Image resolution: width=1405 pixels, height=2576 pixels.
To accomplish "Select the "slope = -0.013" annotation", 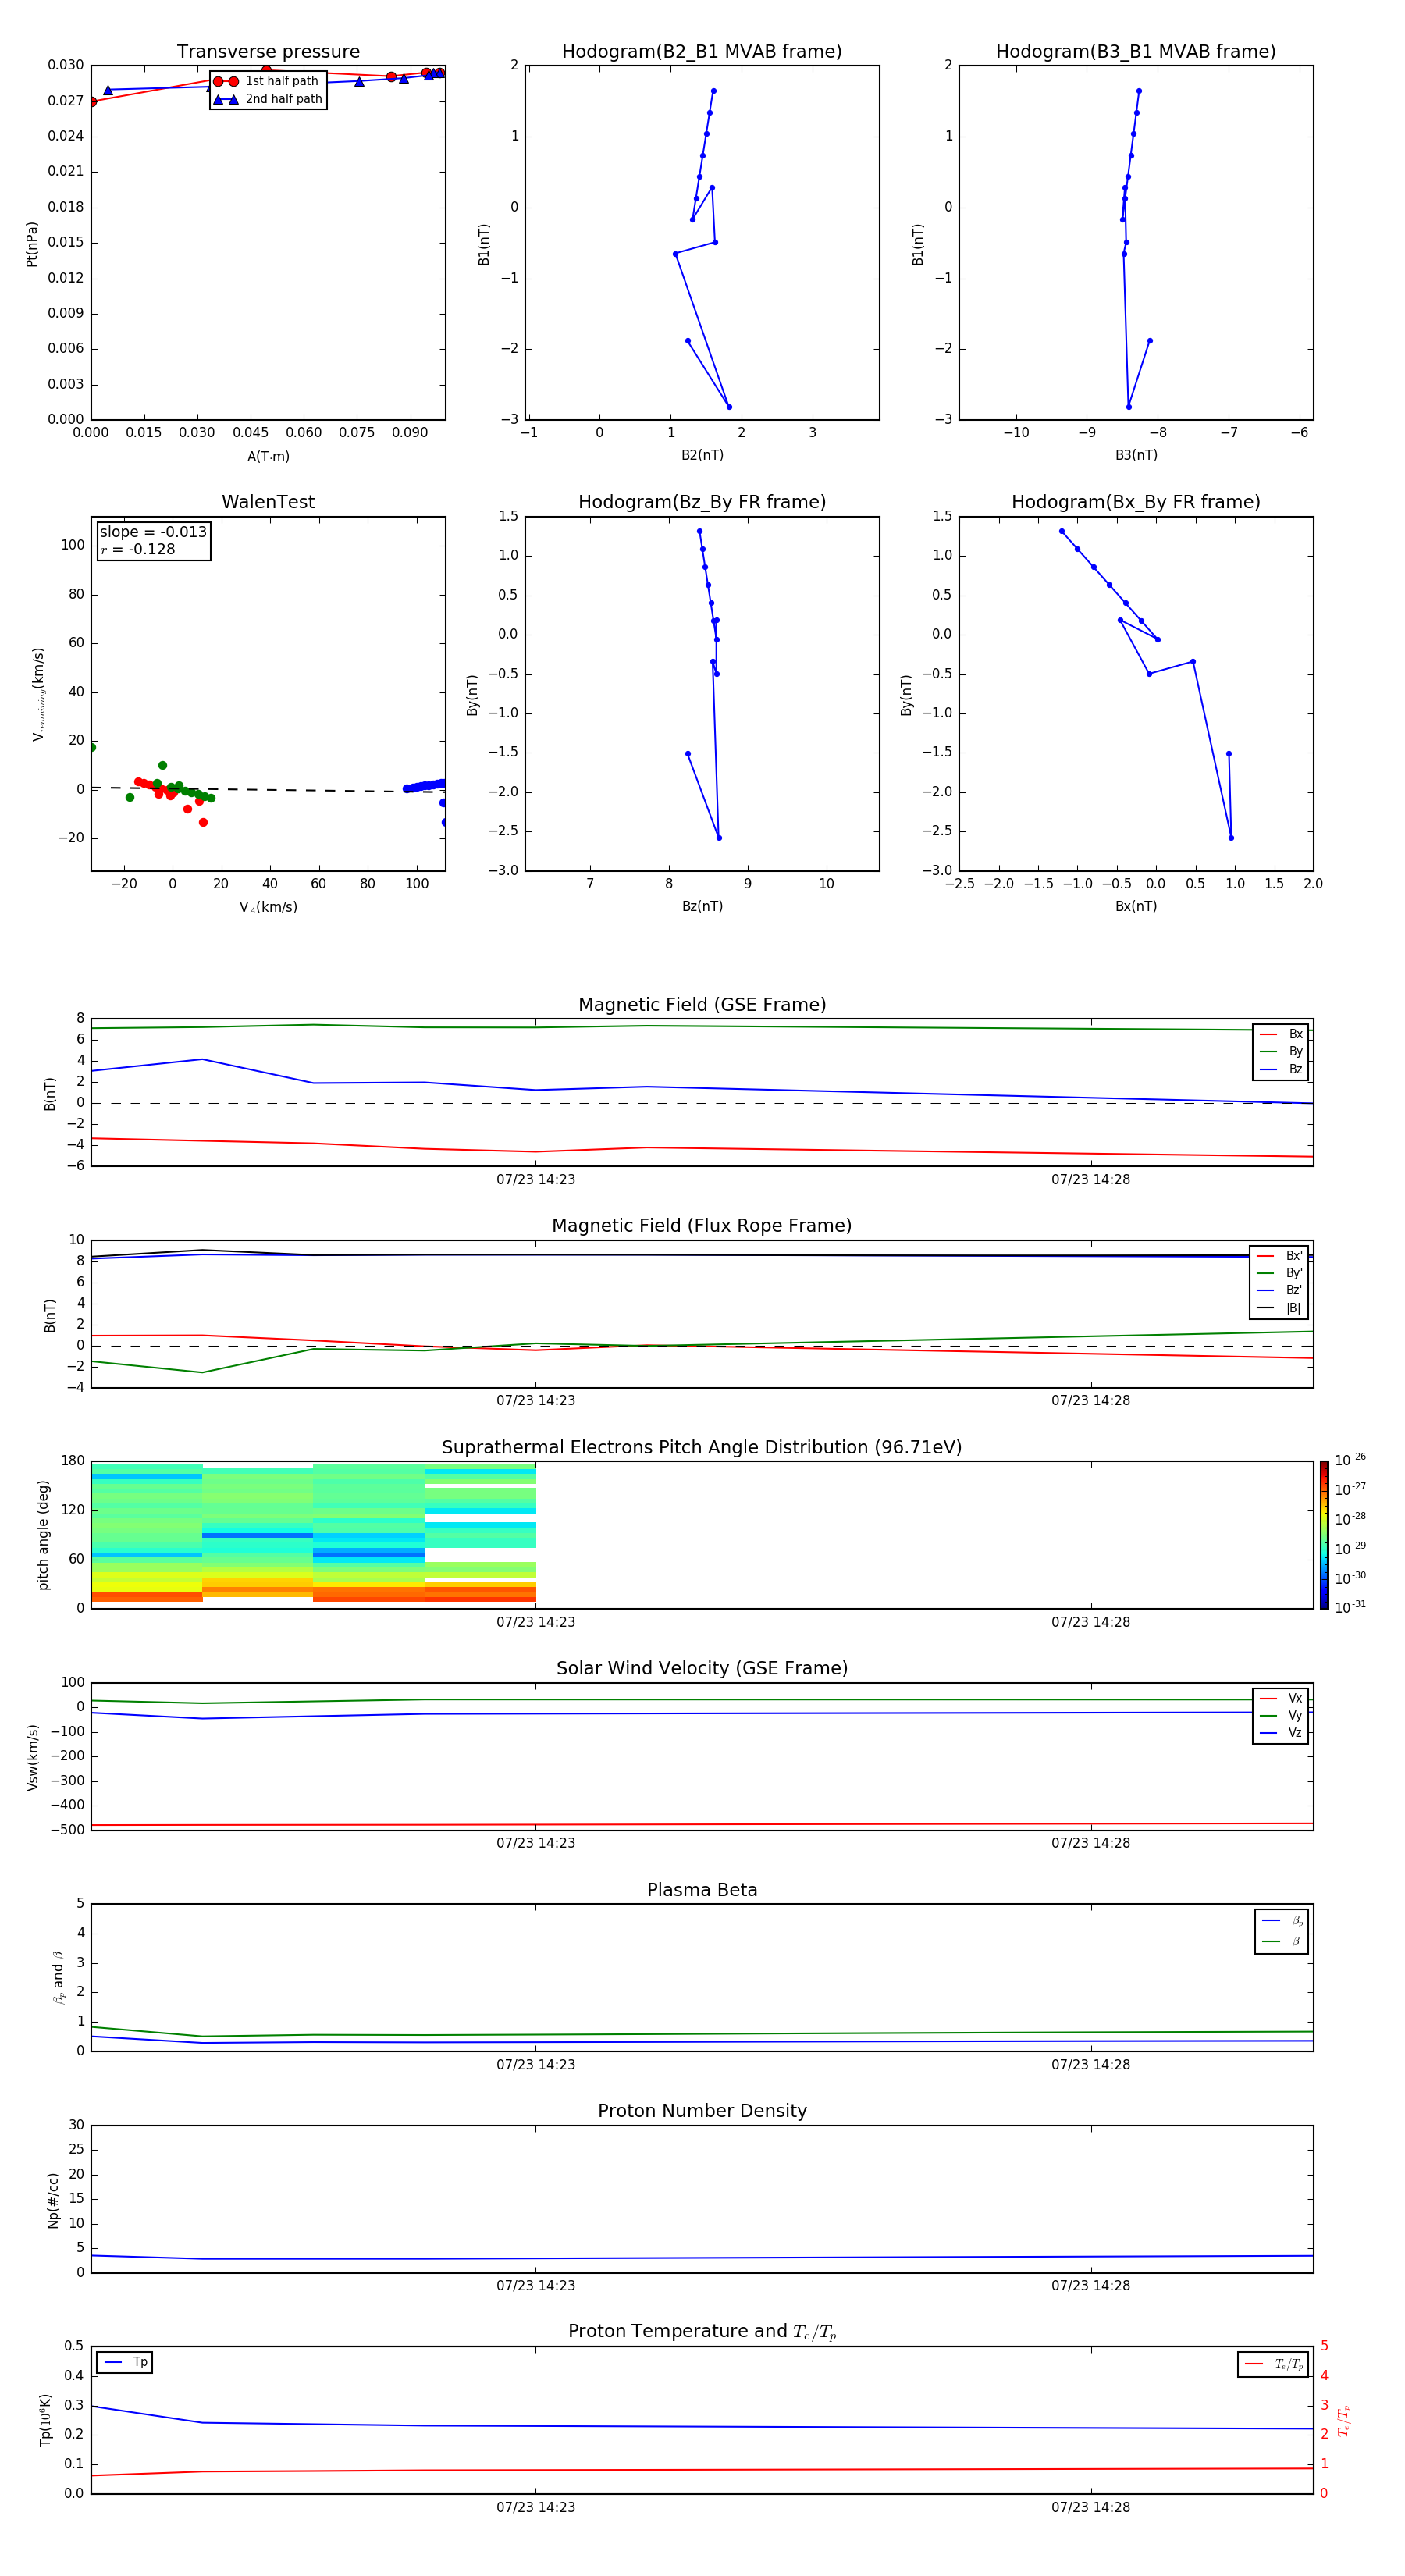I will 153,532.
